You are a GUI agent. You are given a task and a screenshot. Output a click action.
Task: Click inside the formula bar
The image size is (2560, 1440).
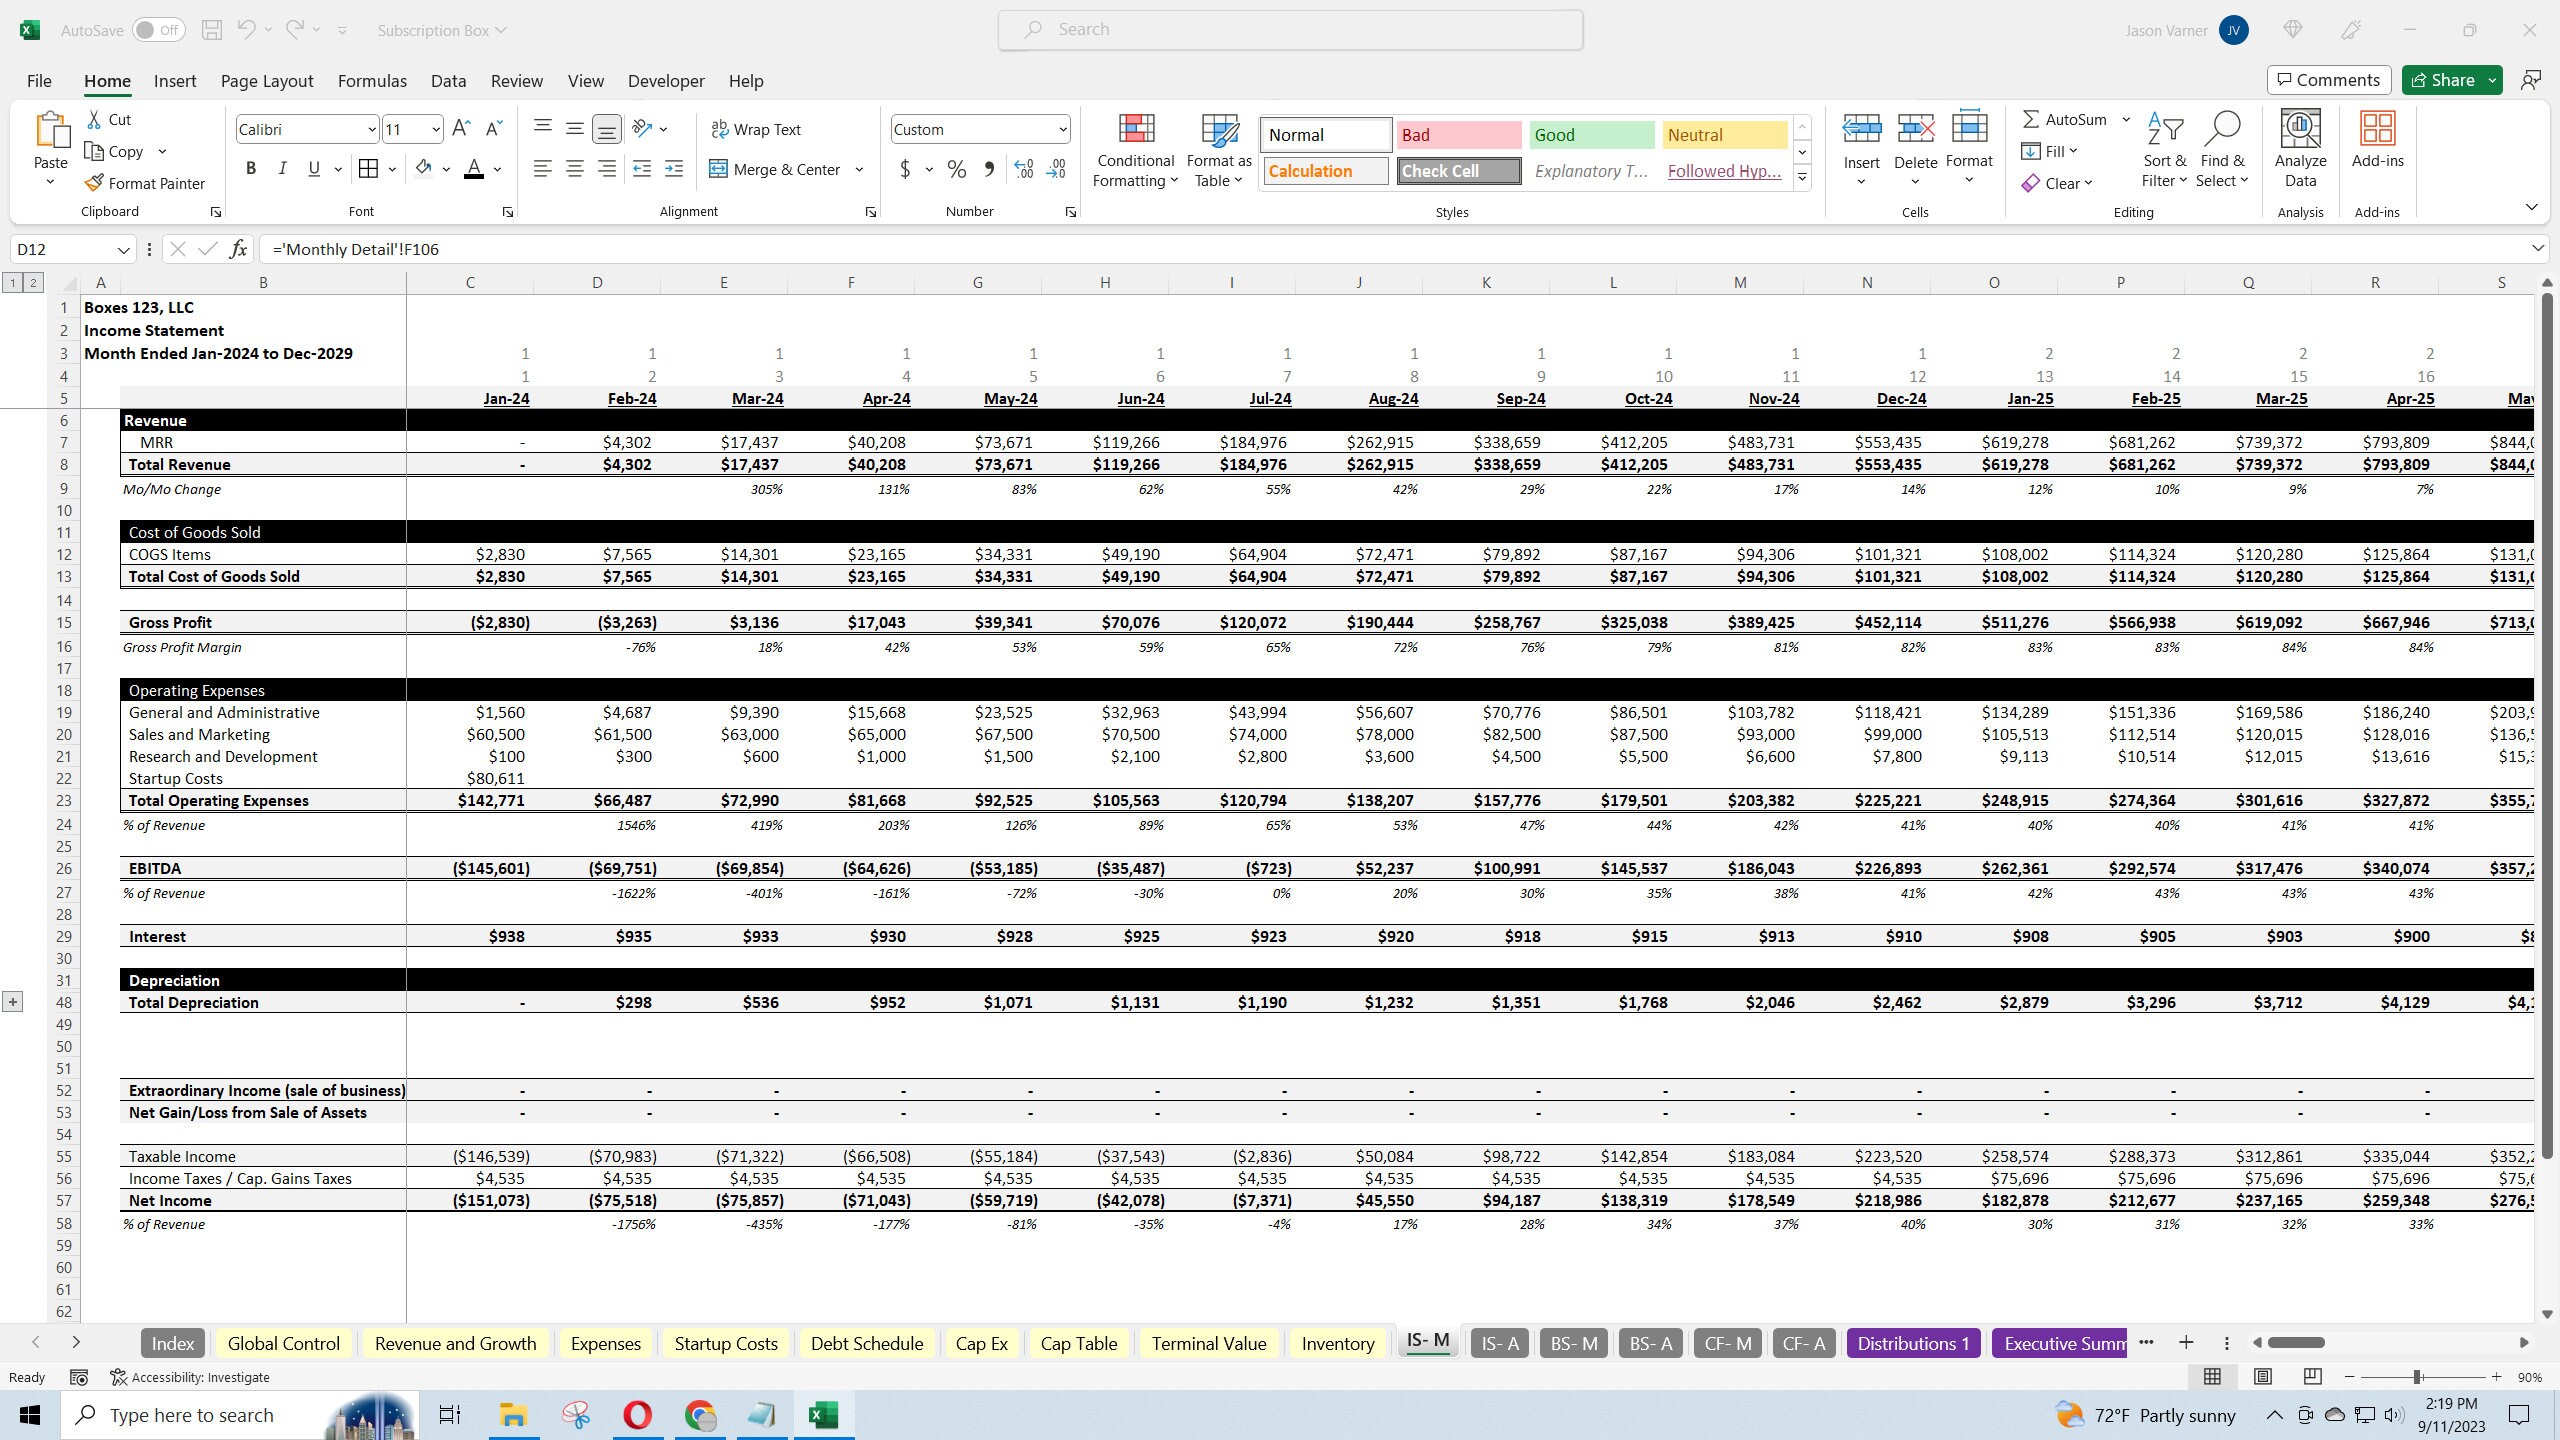[700, 248]
